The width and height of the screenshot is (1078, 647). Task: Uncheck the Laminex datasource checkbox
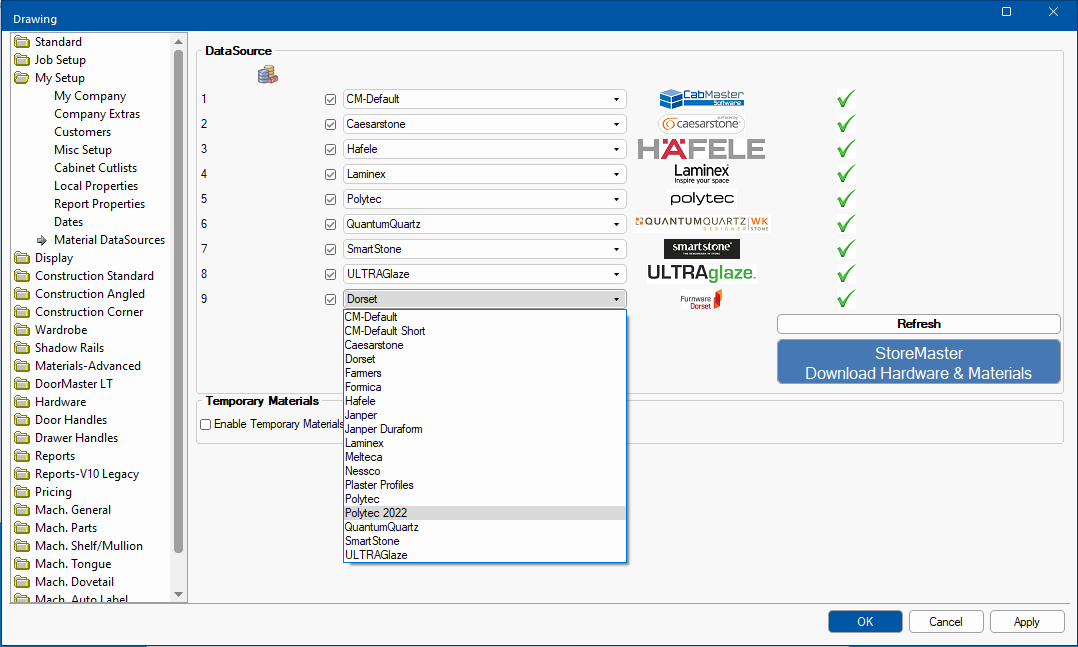pyautogui.click(x=331, y=174)
